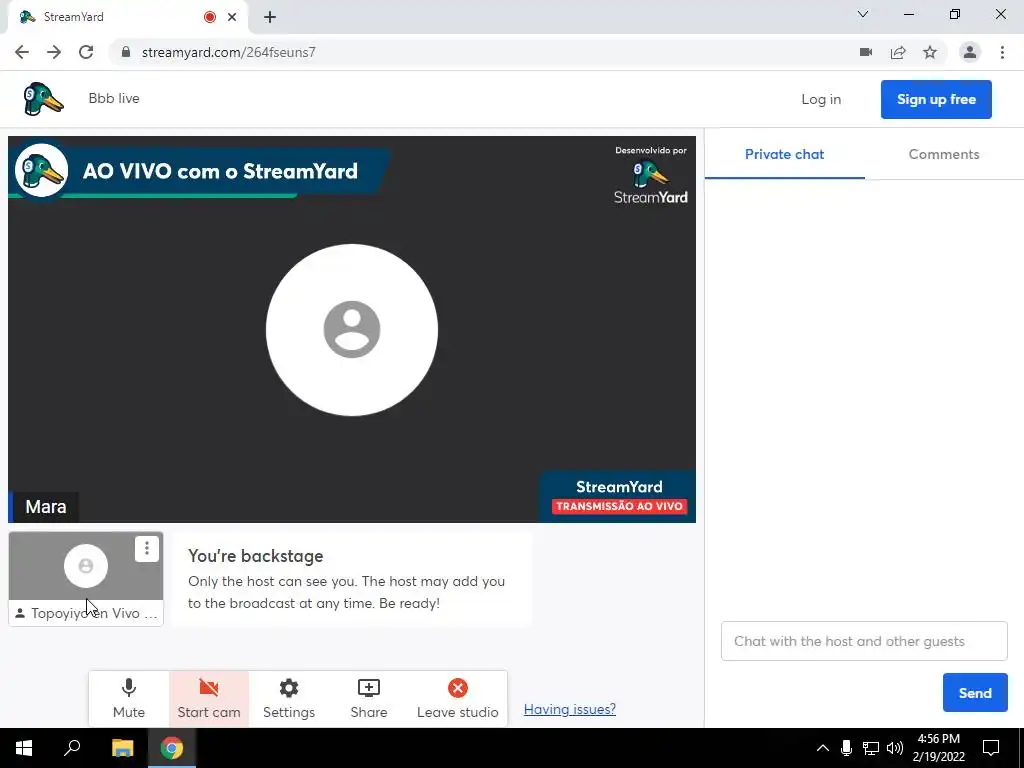The width and height of the screenshot is (1024, 768).
Task: Bookmark this page with star icon
Action: [x=930, y=52]
